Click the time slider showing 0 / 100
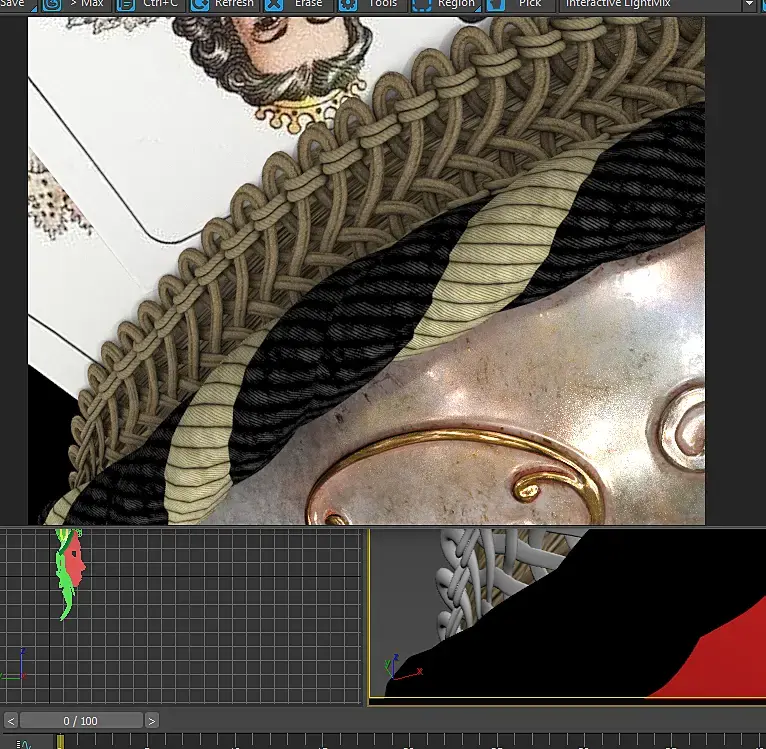This screenshot has height=749, width=766. click(81, 721)
